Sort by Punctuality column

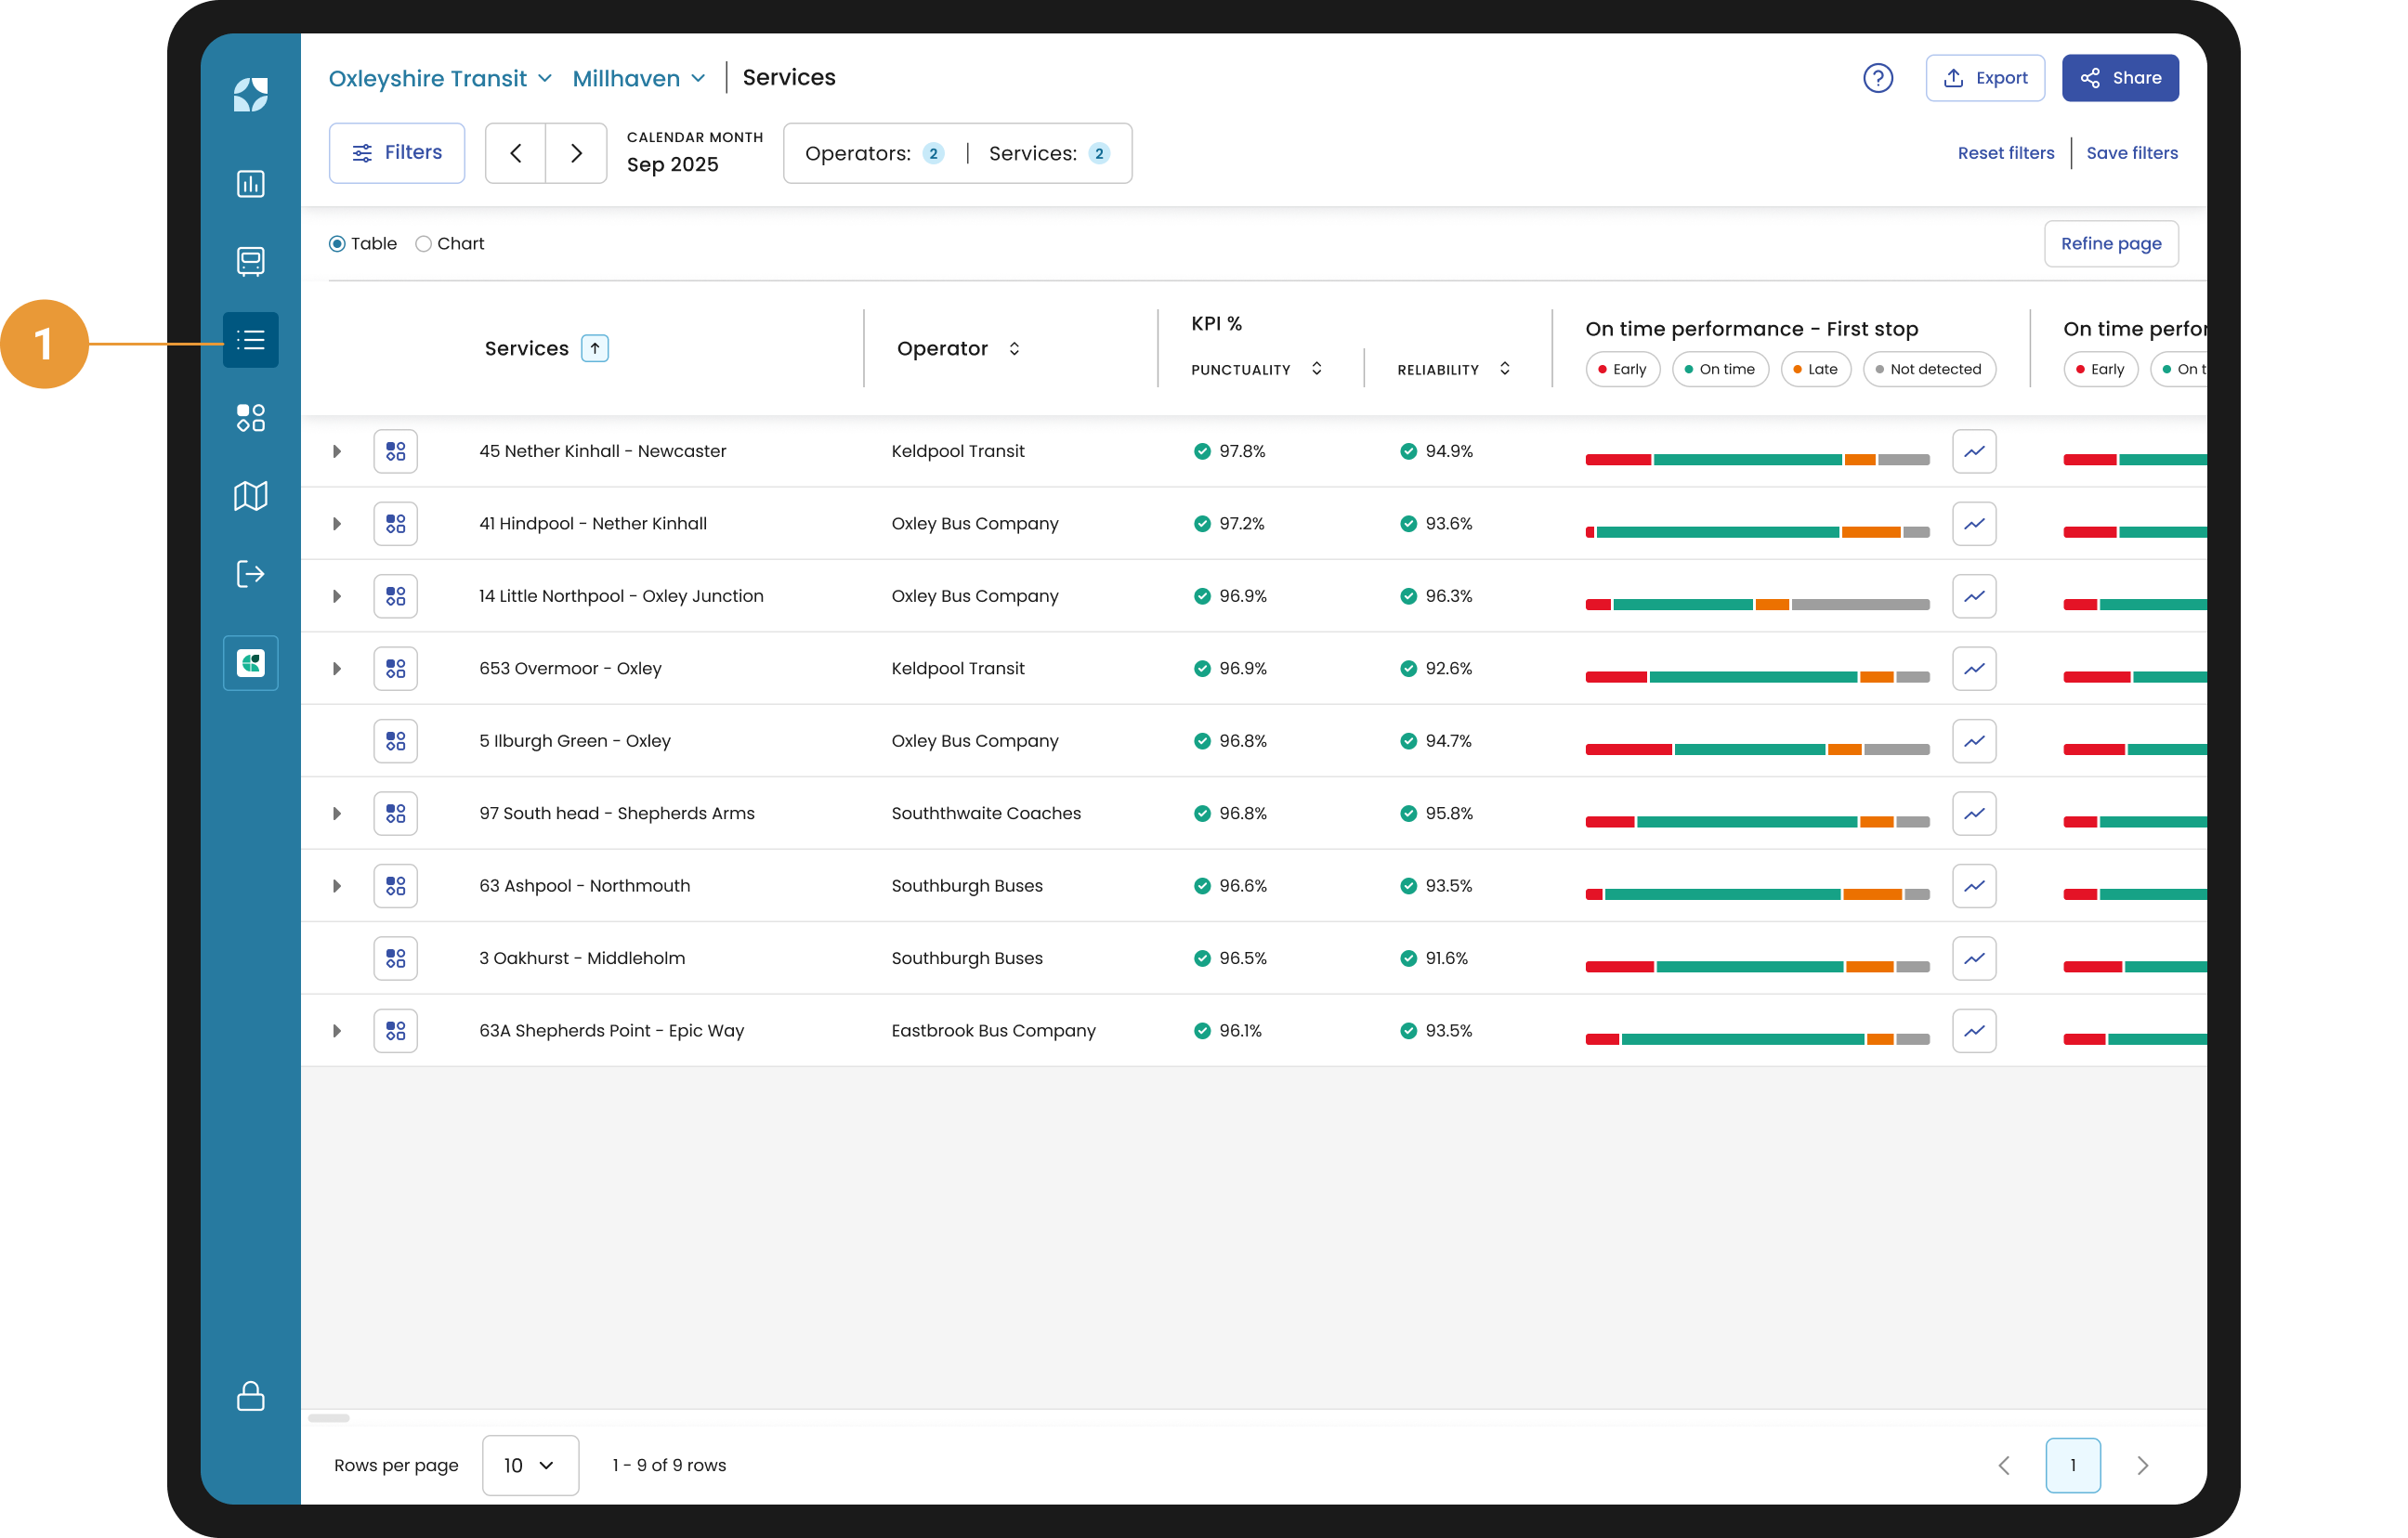[1316, 369]
